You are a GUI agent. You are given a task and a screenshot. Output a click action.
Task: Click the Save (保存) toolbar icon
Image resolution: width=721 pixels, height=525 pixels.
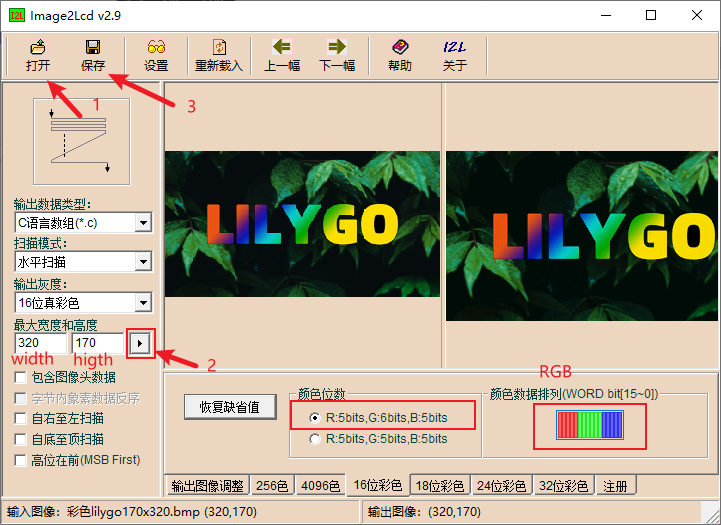pyautogui.click(x=93, y=55)
